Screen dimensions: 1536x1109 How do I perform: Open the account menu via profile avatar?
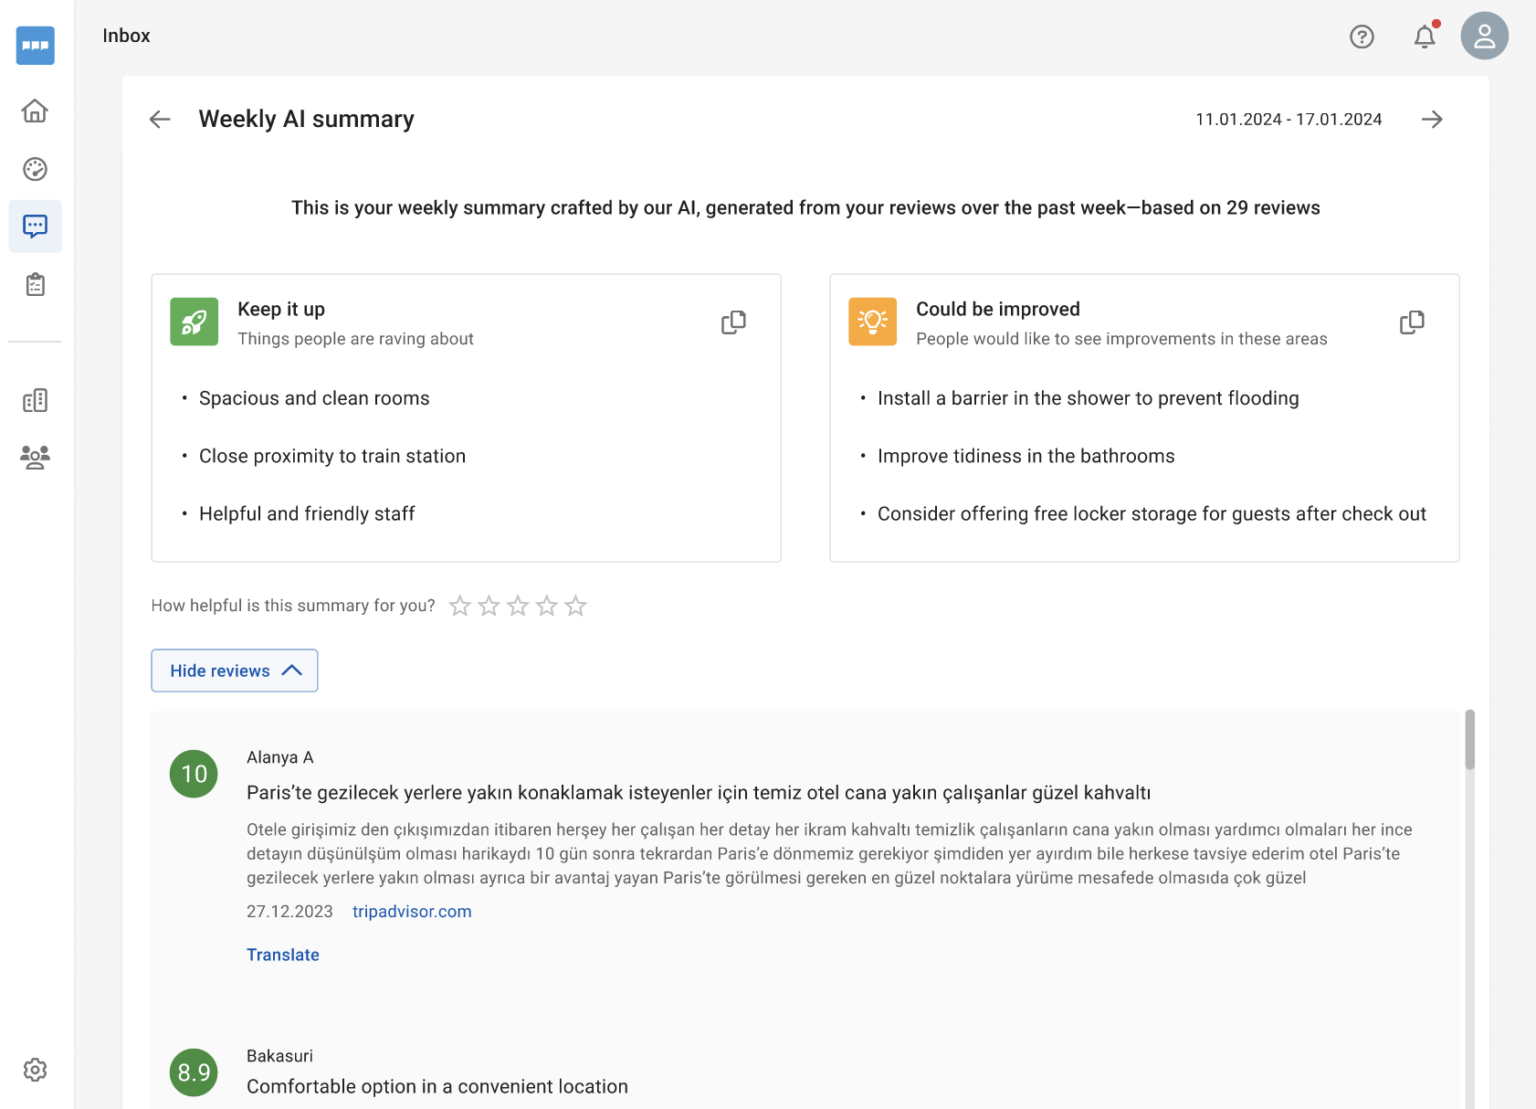(1484, 35)
